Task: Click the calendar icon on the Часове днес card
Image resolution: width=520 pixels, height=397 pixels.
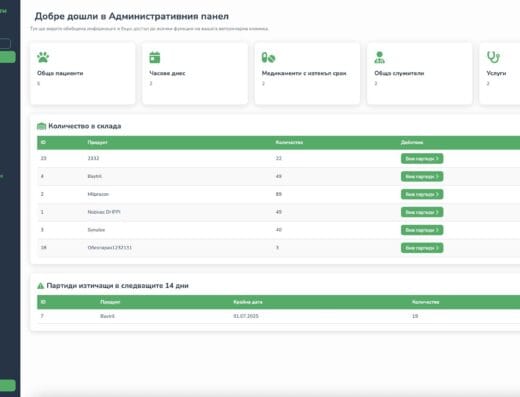Action: tap(155, 57)
